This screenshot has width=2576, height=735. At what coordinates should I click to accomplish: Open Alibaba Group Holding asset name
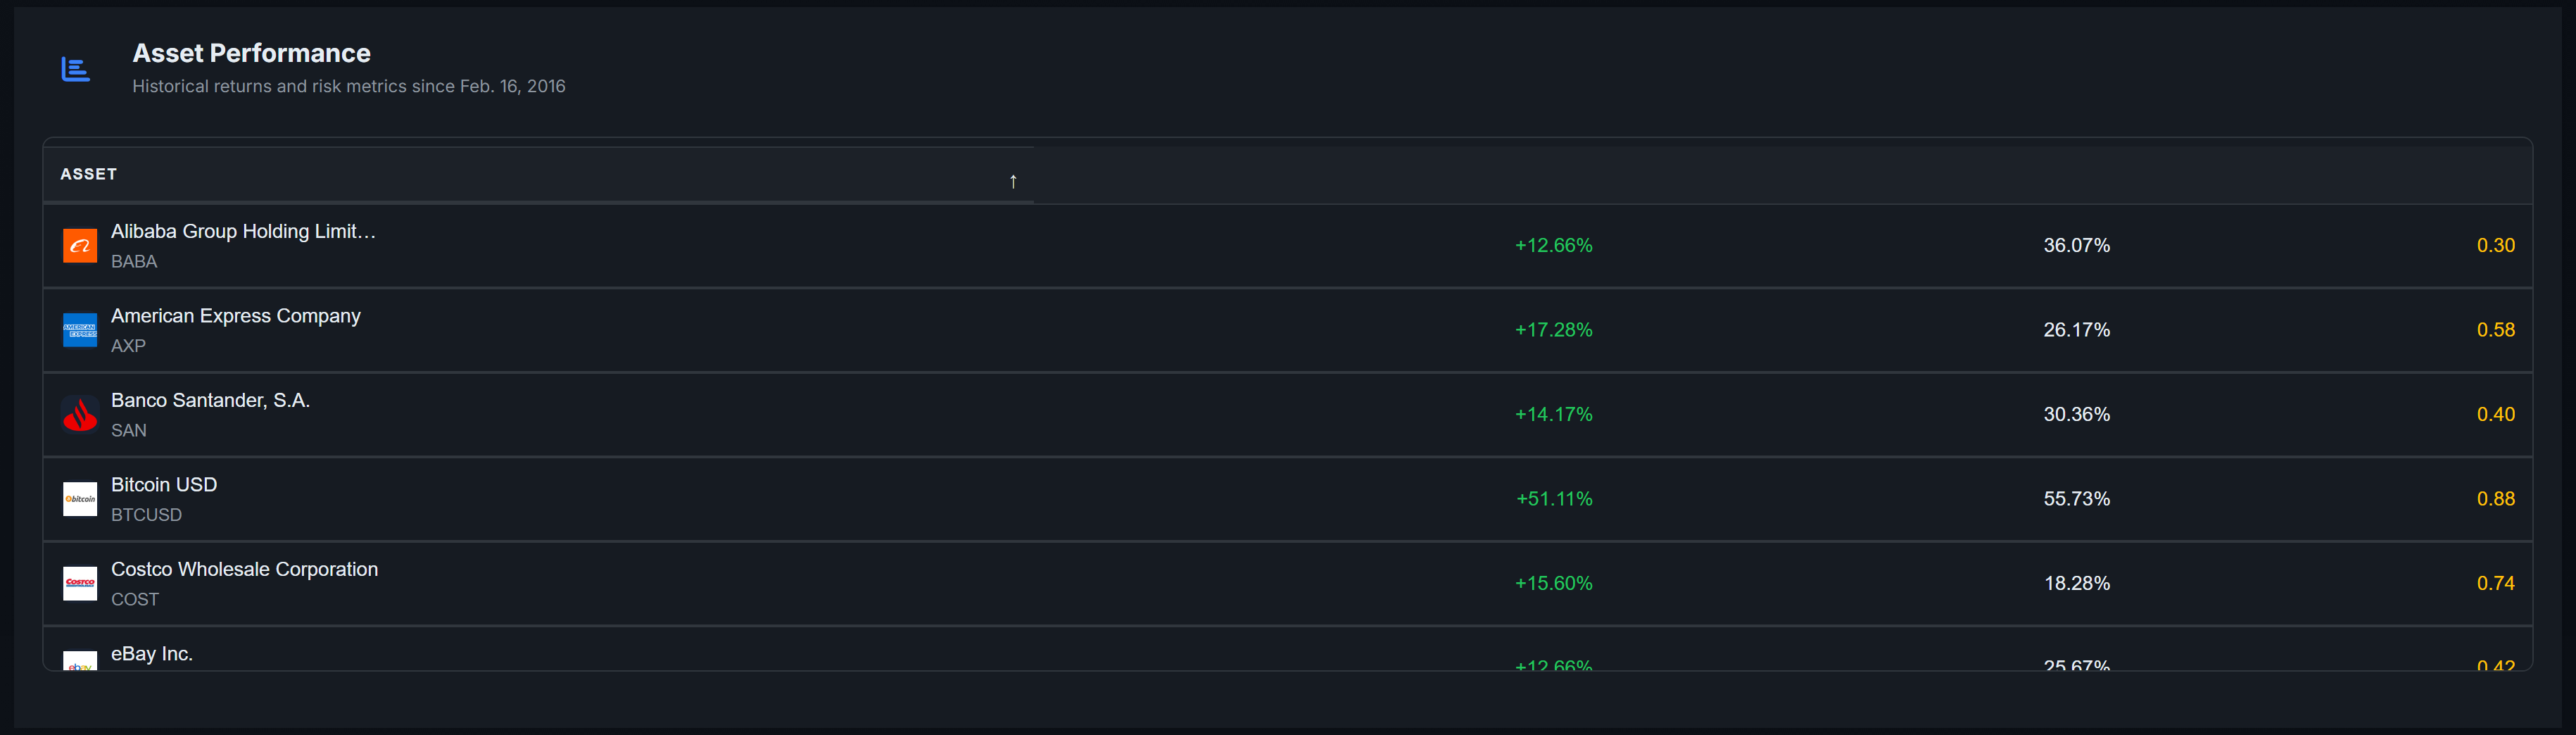point(243,231)
